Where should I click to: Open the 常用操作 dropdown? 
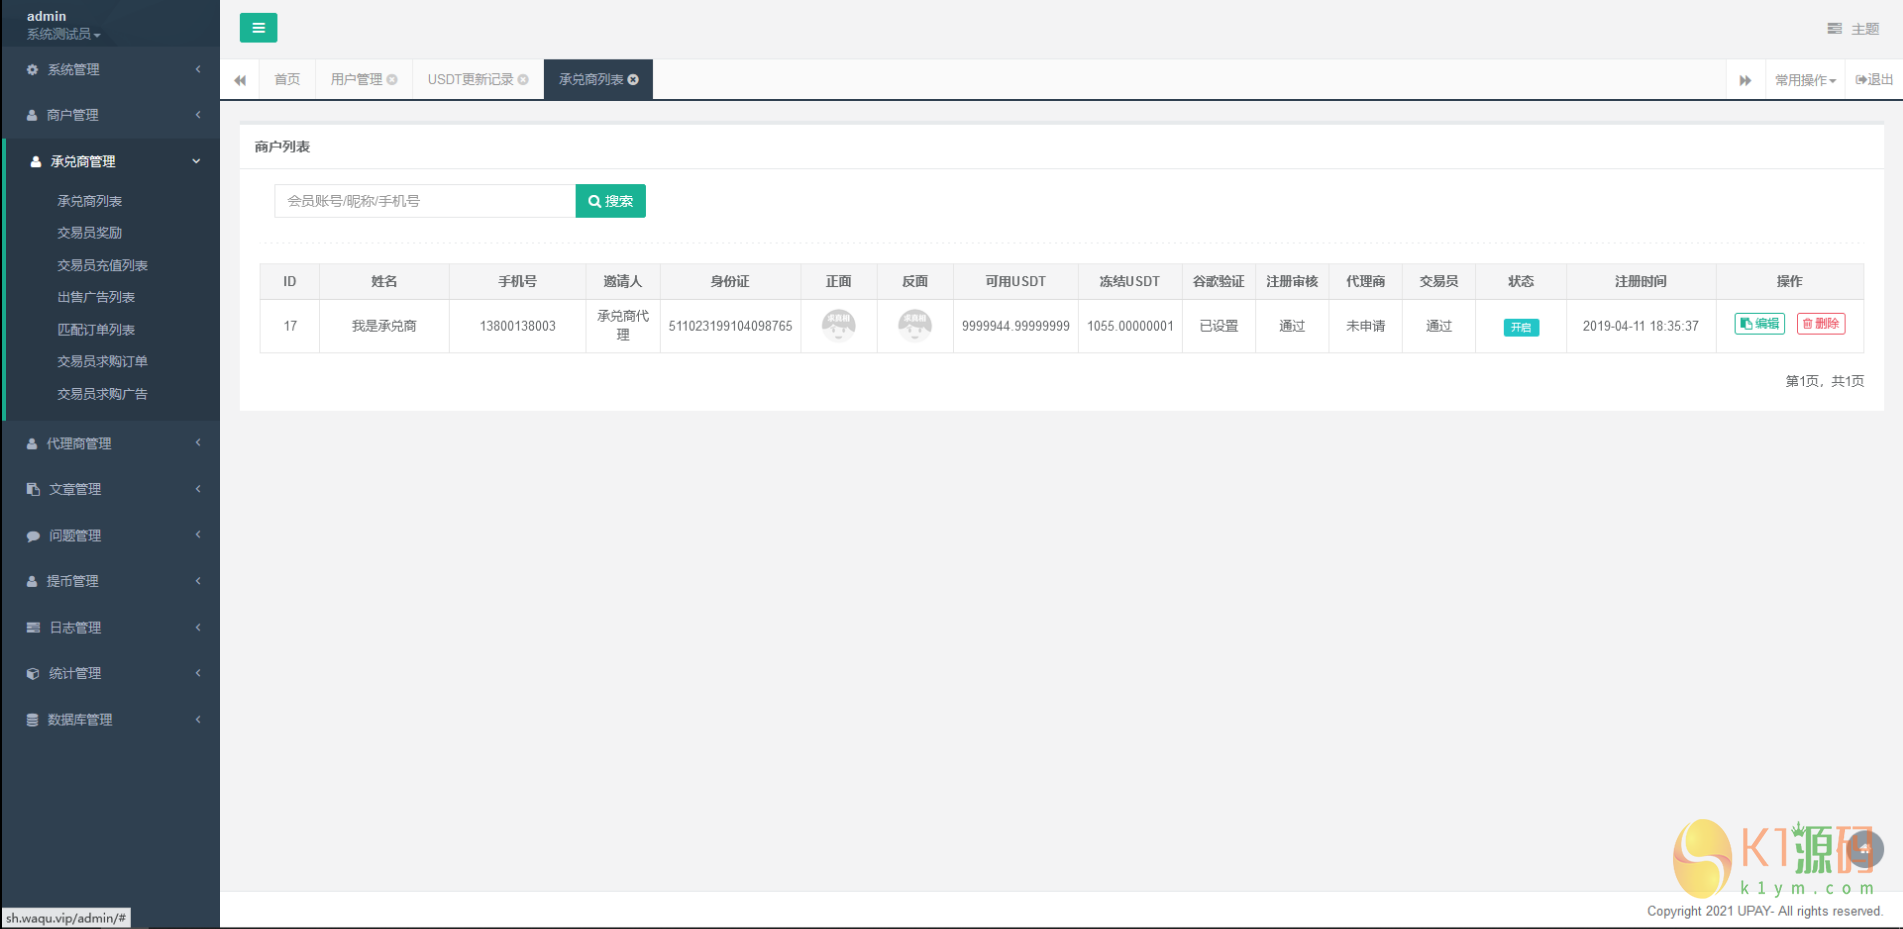[1805, 80]
